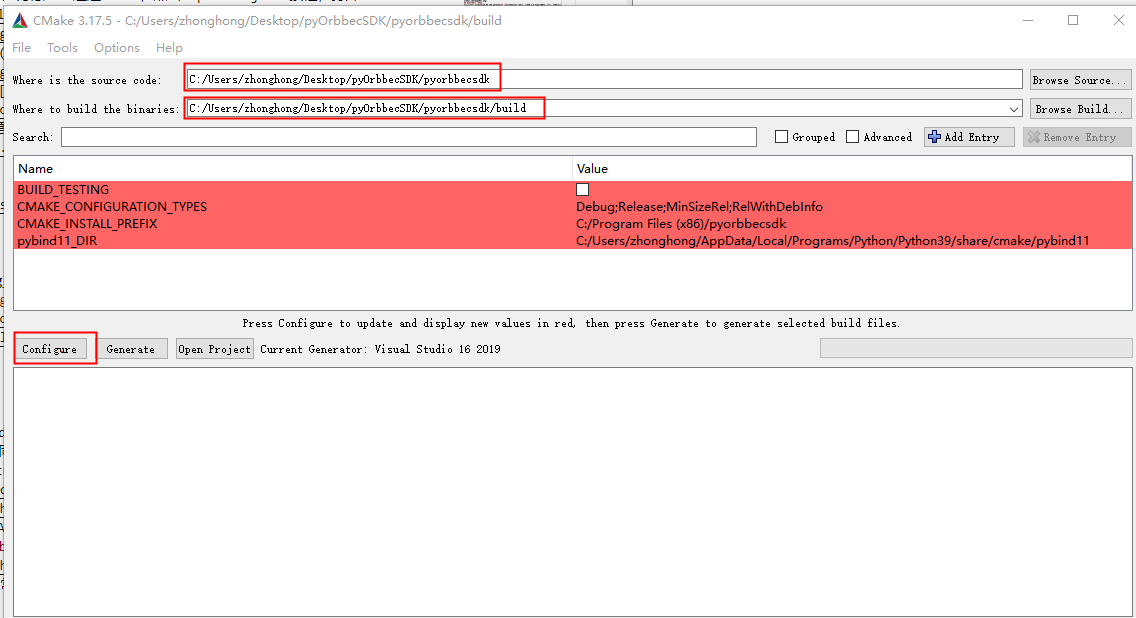Click the plus icon on Add Entry
Screen dimensions: 1136x618
(934, 137)
